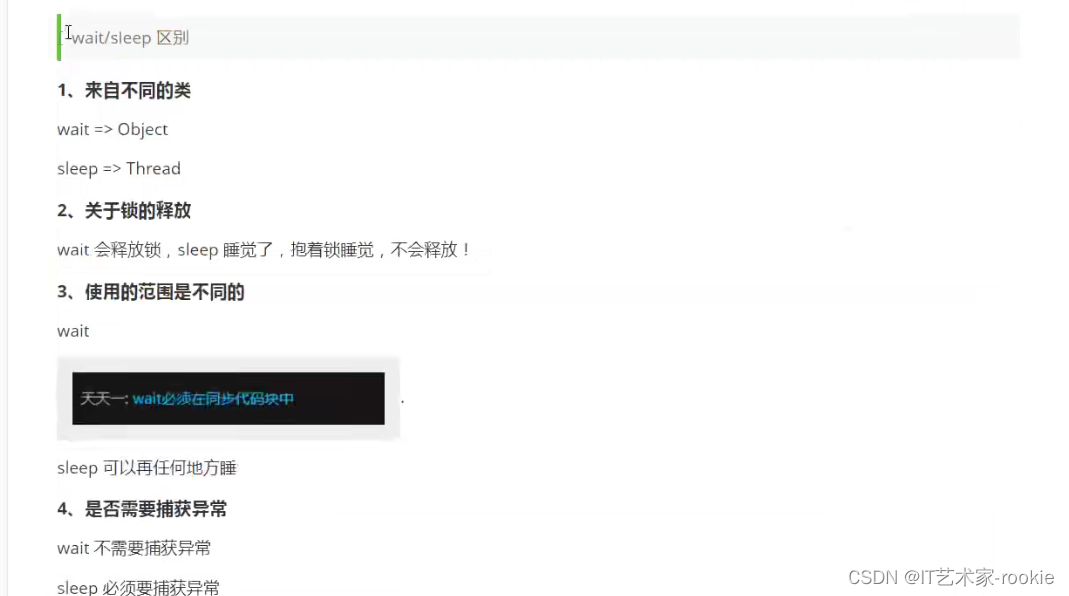The height and width of the screenshot is (596, 1069).
Task: Select heading '1、来自不同的类'
Action: point(124,91)
